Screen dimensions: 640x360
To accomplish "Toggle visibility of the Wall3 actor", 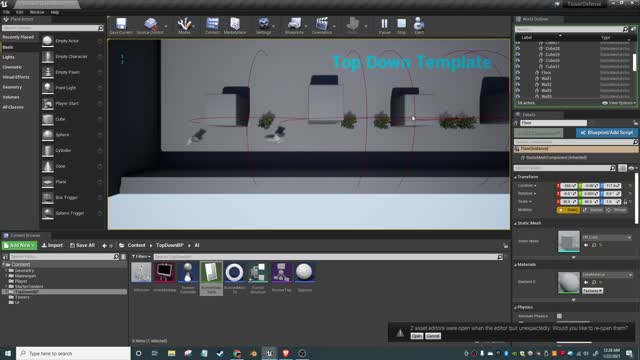I will point(518,91).
